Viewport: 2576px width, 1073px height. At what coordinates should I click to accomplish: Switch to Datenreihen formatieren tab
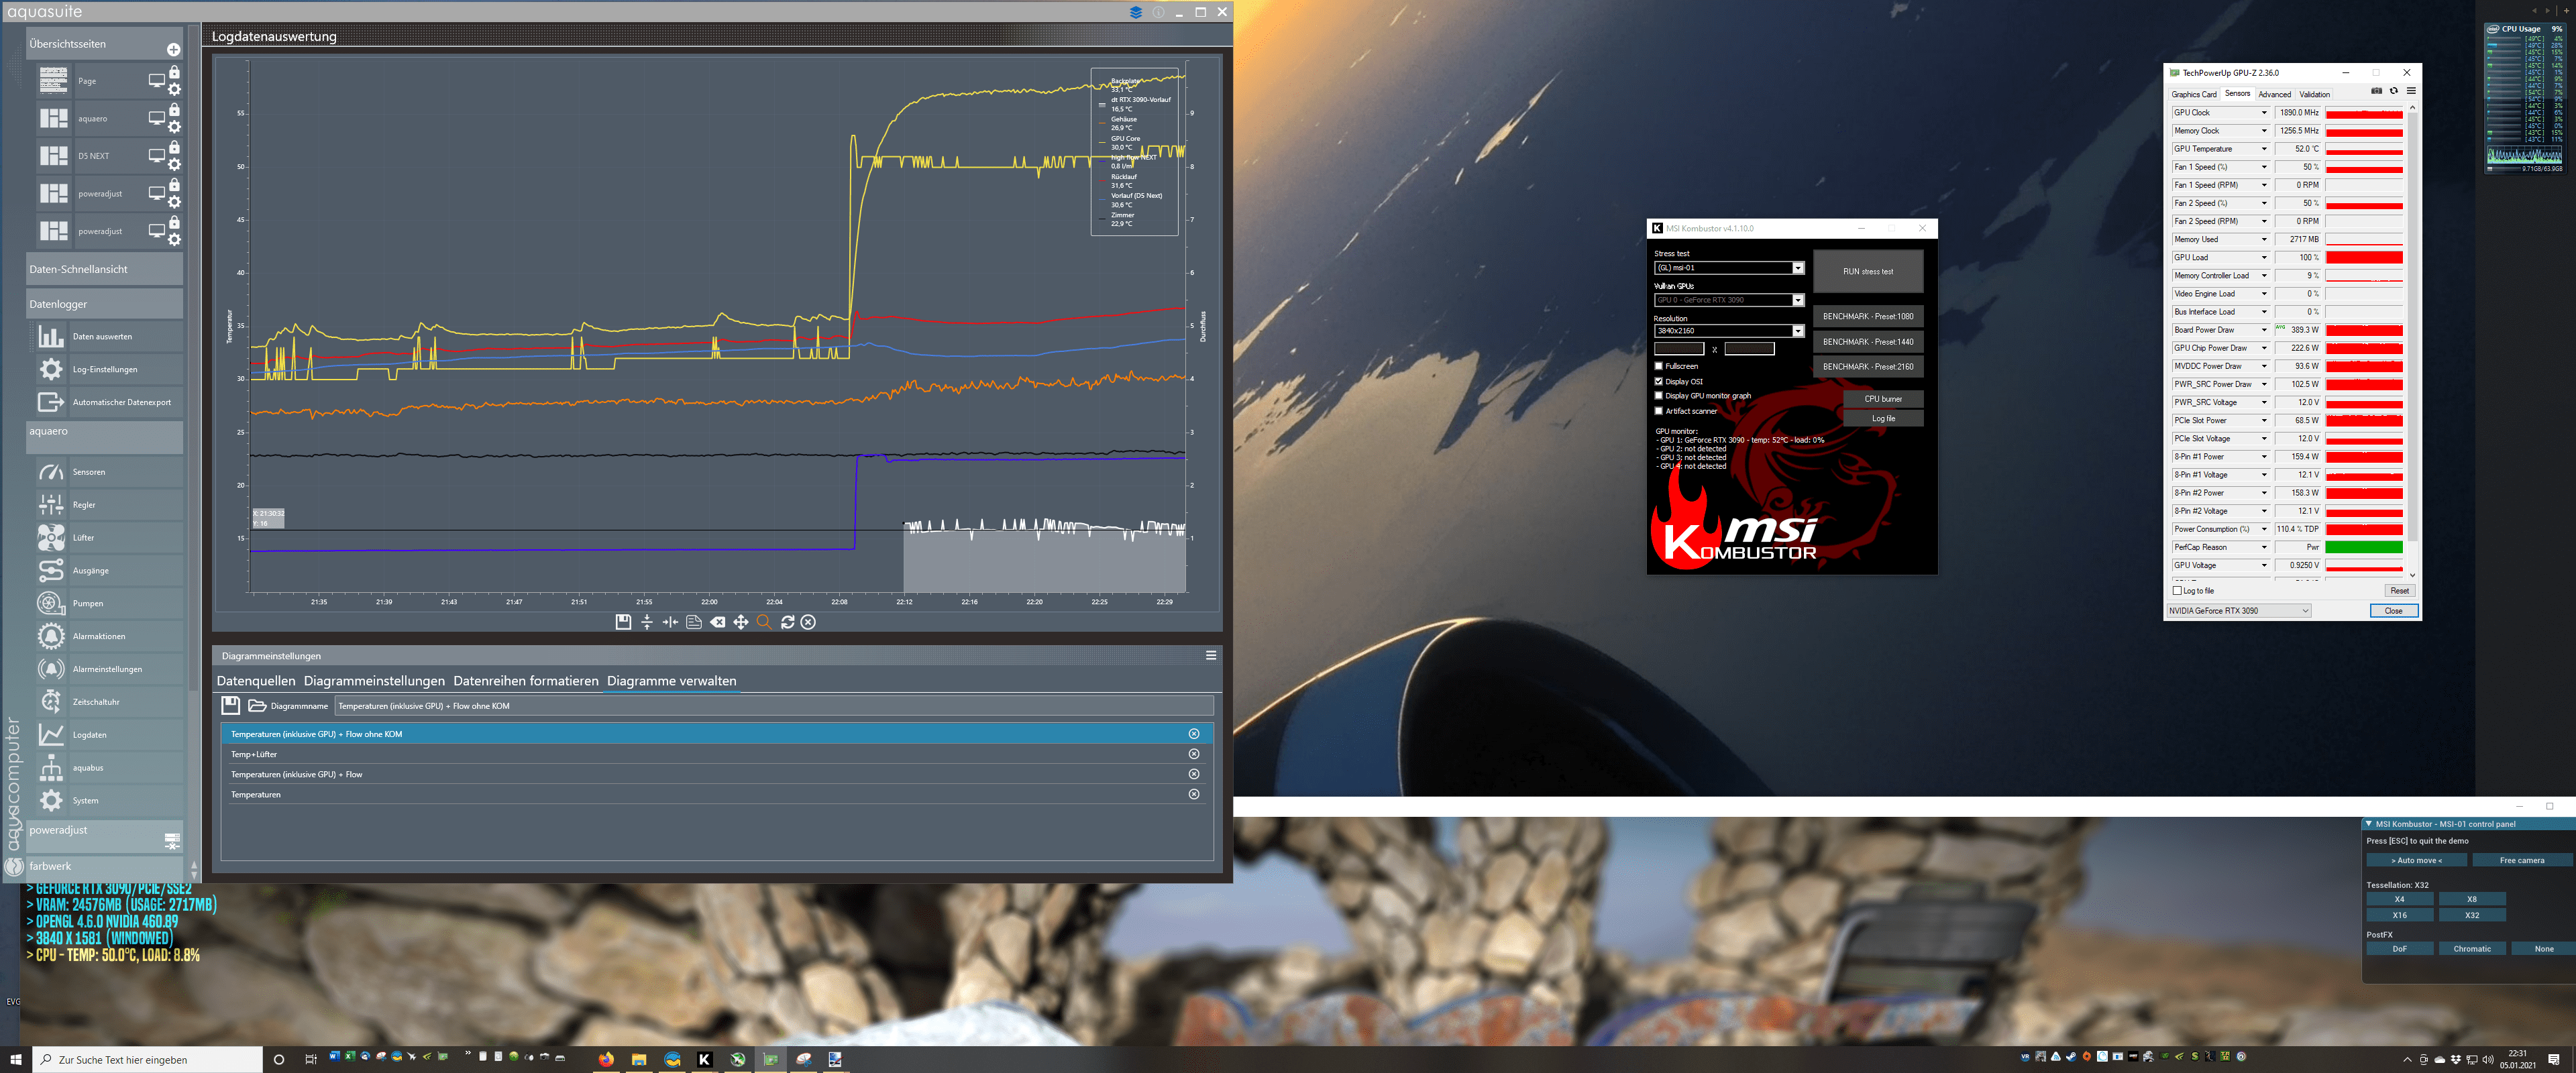tap(526, 681)
